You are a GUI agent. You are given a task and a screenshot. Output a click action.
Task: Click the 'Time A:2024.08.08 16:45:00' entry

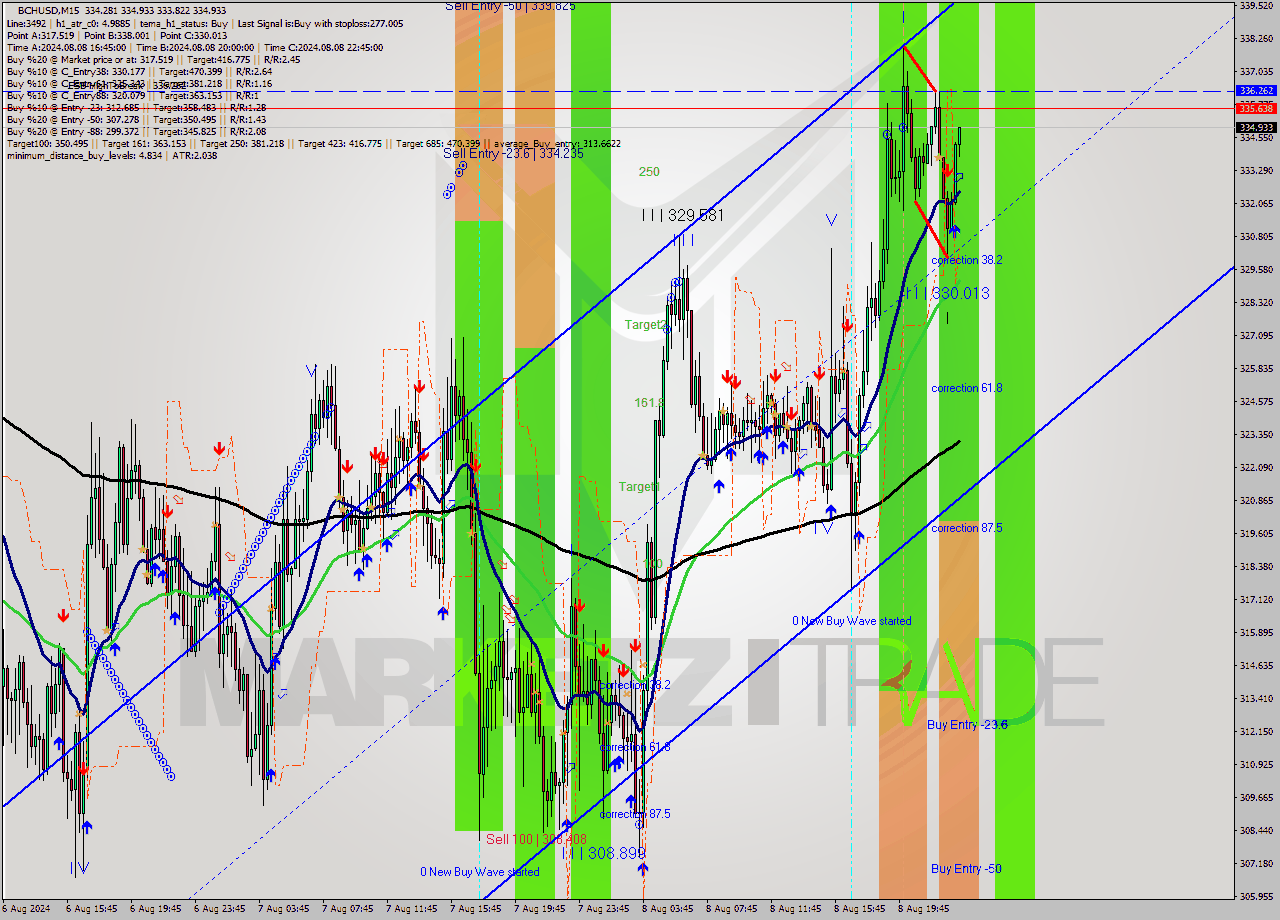66,47
